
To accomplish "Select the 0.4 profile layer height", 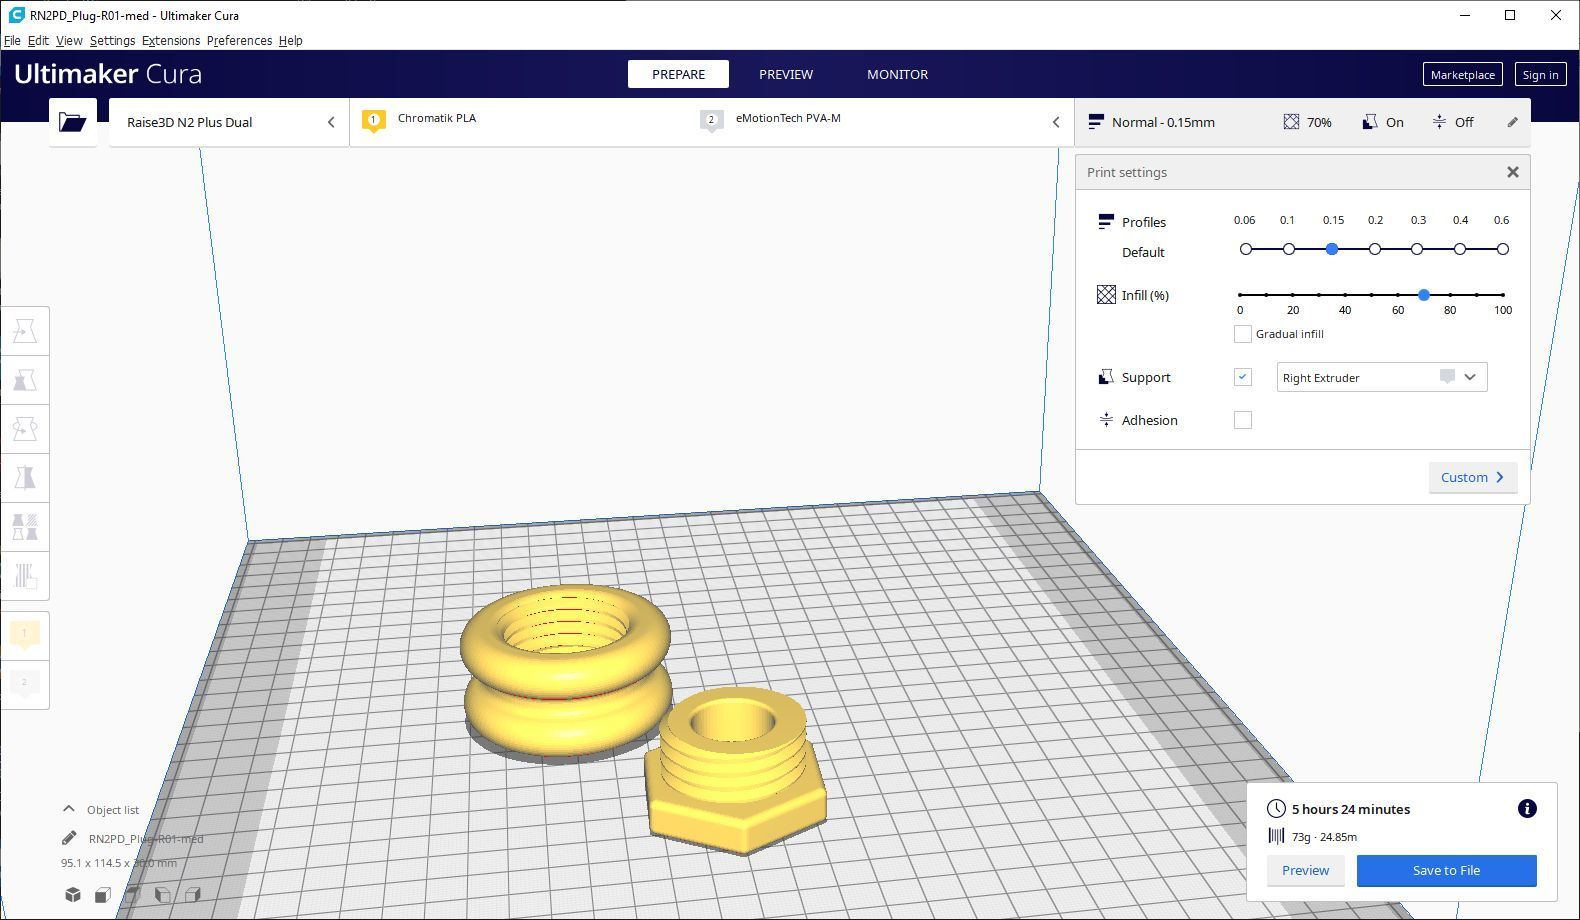I will 1460,249.
